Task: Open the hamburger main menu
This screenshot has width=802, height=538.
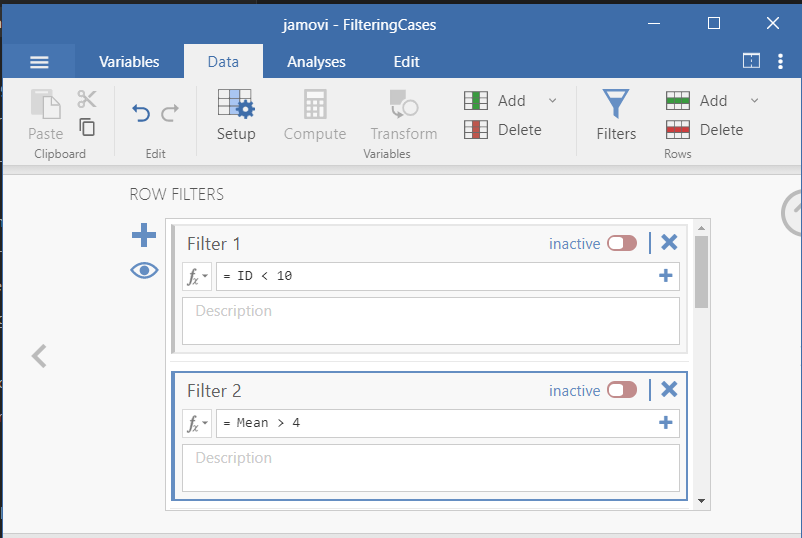Action: click(x=39, y=62)
